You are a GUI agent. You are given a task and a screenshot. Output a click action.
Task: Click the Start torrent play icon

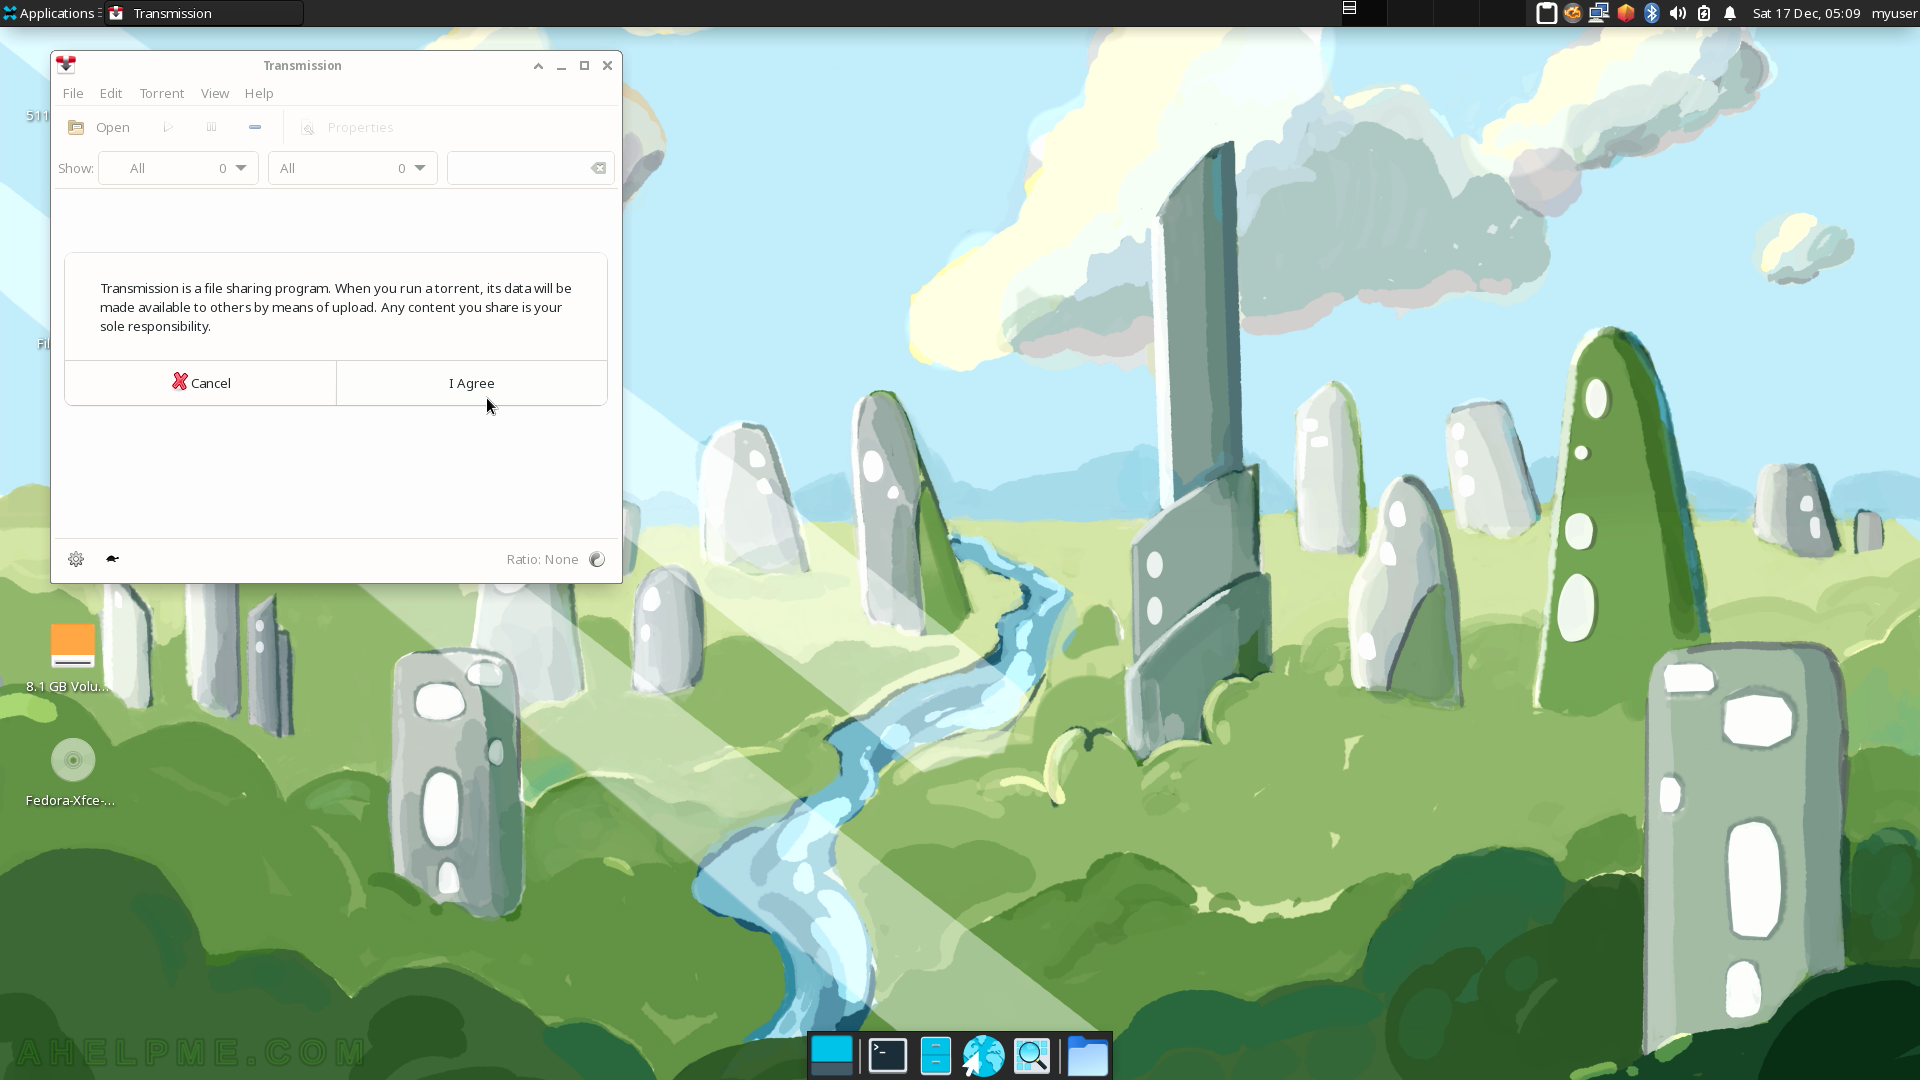[168, 127]
